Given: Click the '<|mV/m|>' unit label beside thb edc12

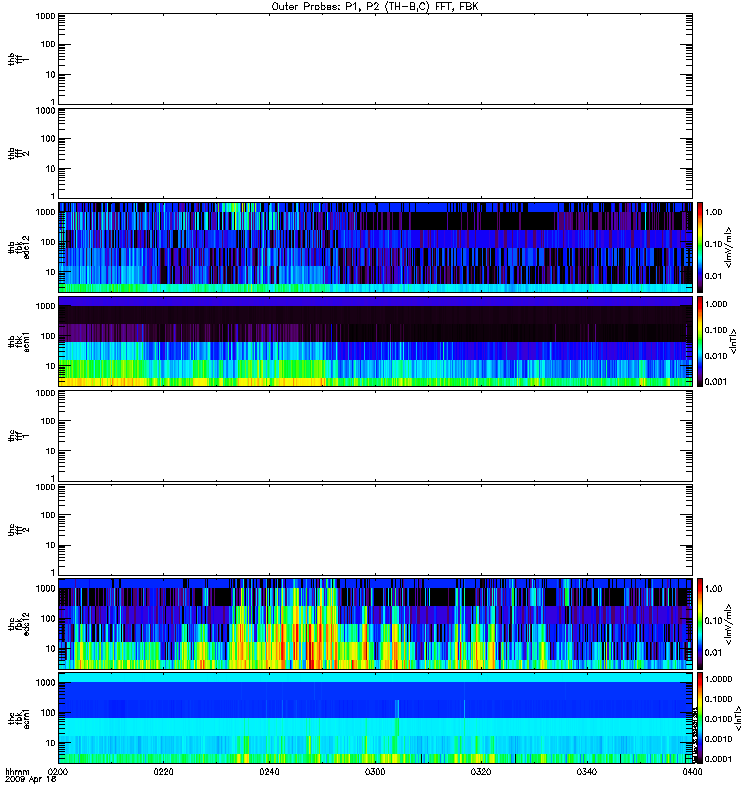Looking at the screenshot, I should click(729, 247).
